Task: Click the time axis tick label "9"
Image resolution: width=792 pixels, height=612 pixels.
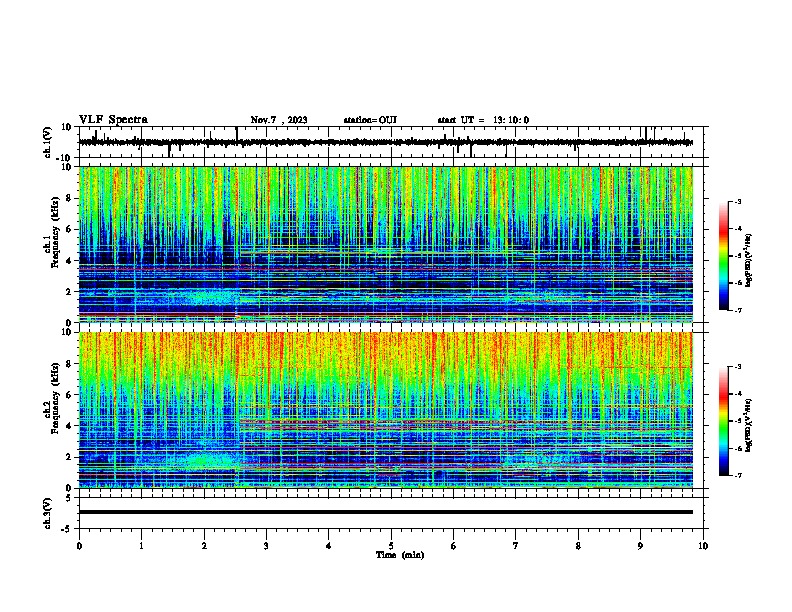Action: [640, 546]
